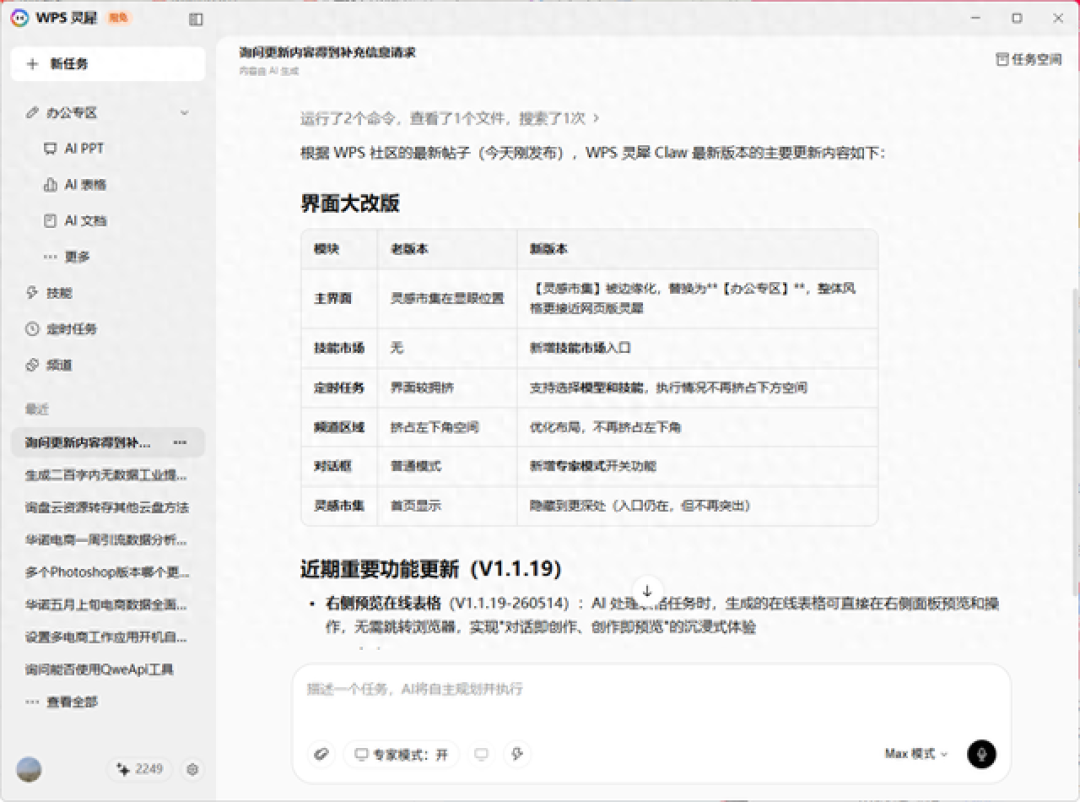Image resolution: width=1080 pixels, height=802 pixels.
Task: Select recent chat 询问更新内容得到补...
Action: 87,442
